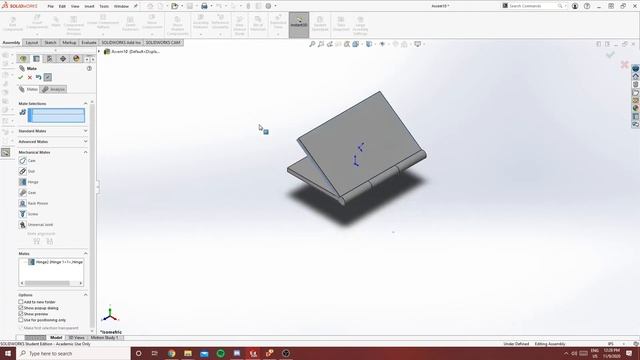Undo last mate action arrow
This screenshot has height=360, width=640.
click(38, 77)
